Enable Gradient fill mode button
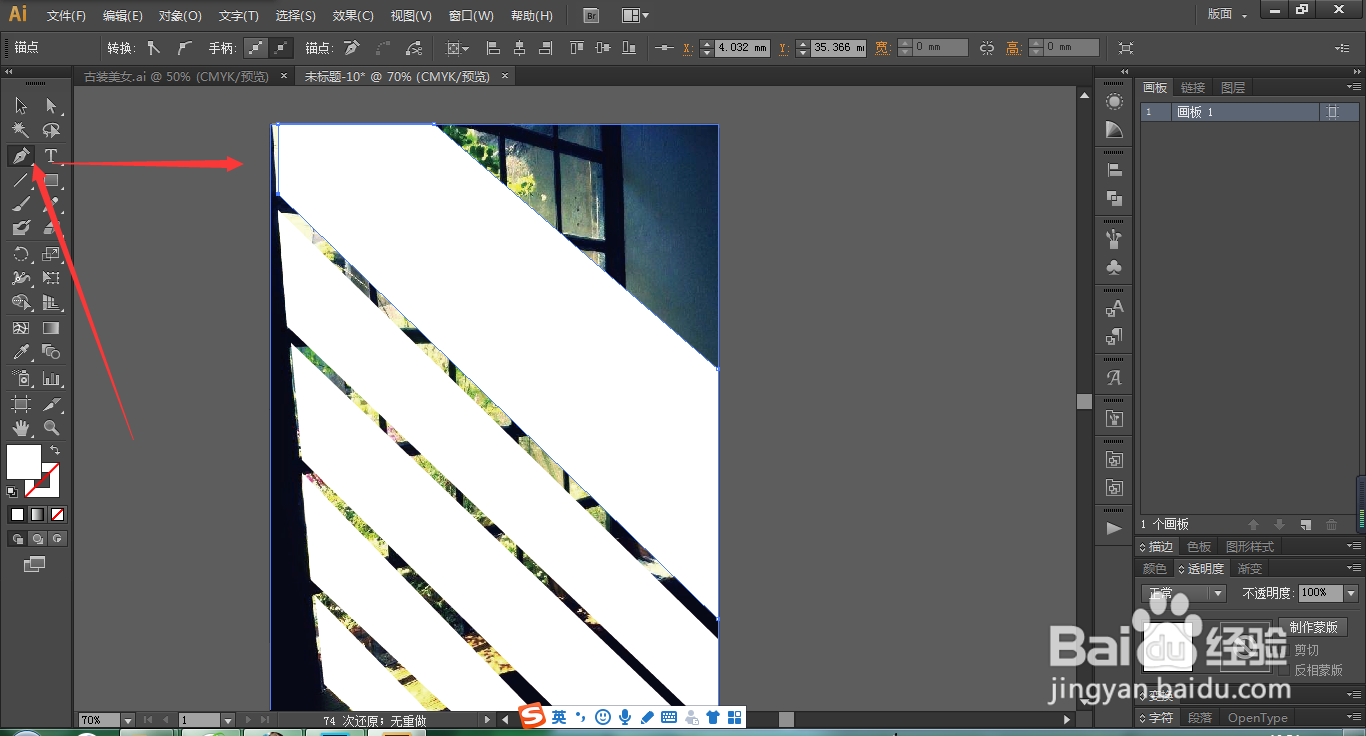The image size is (1366, 736). click(37, 515)
